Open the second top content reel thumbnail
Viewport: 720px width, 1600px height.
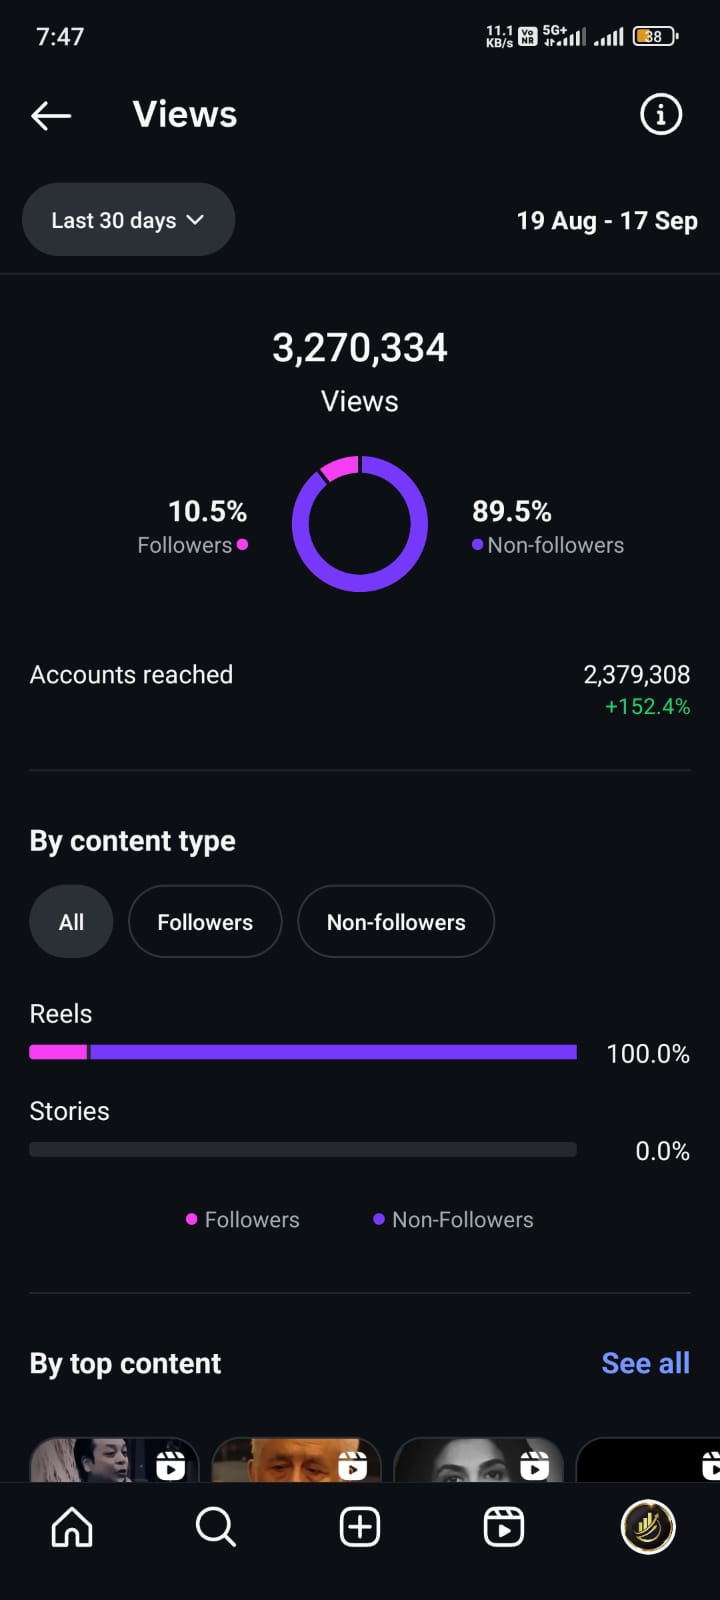(296, 1460)
